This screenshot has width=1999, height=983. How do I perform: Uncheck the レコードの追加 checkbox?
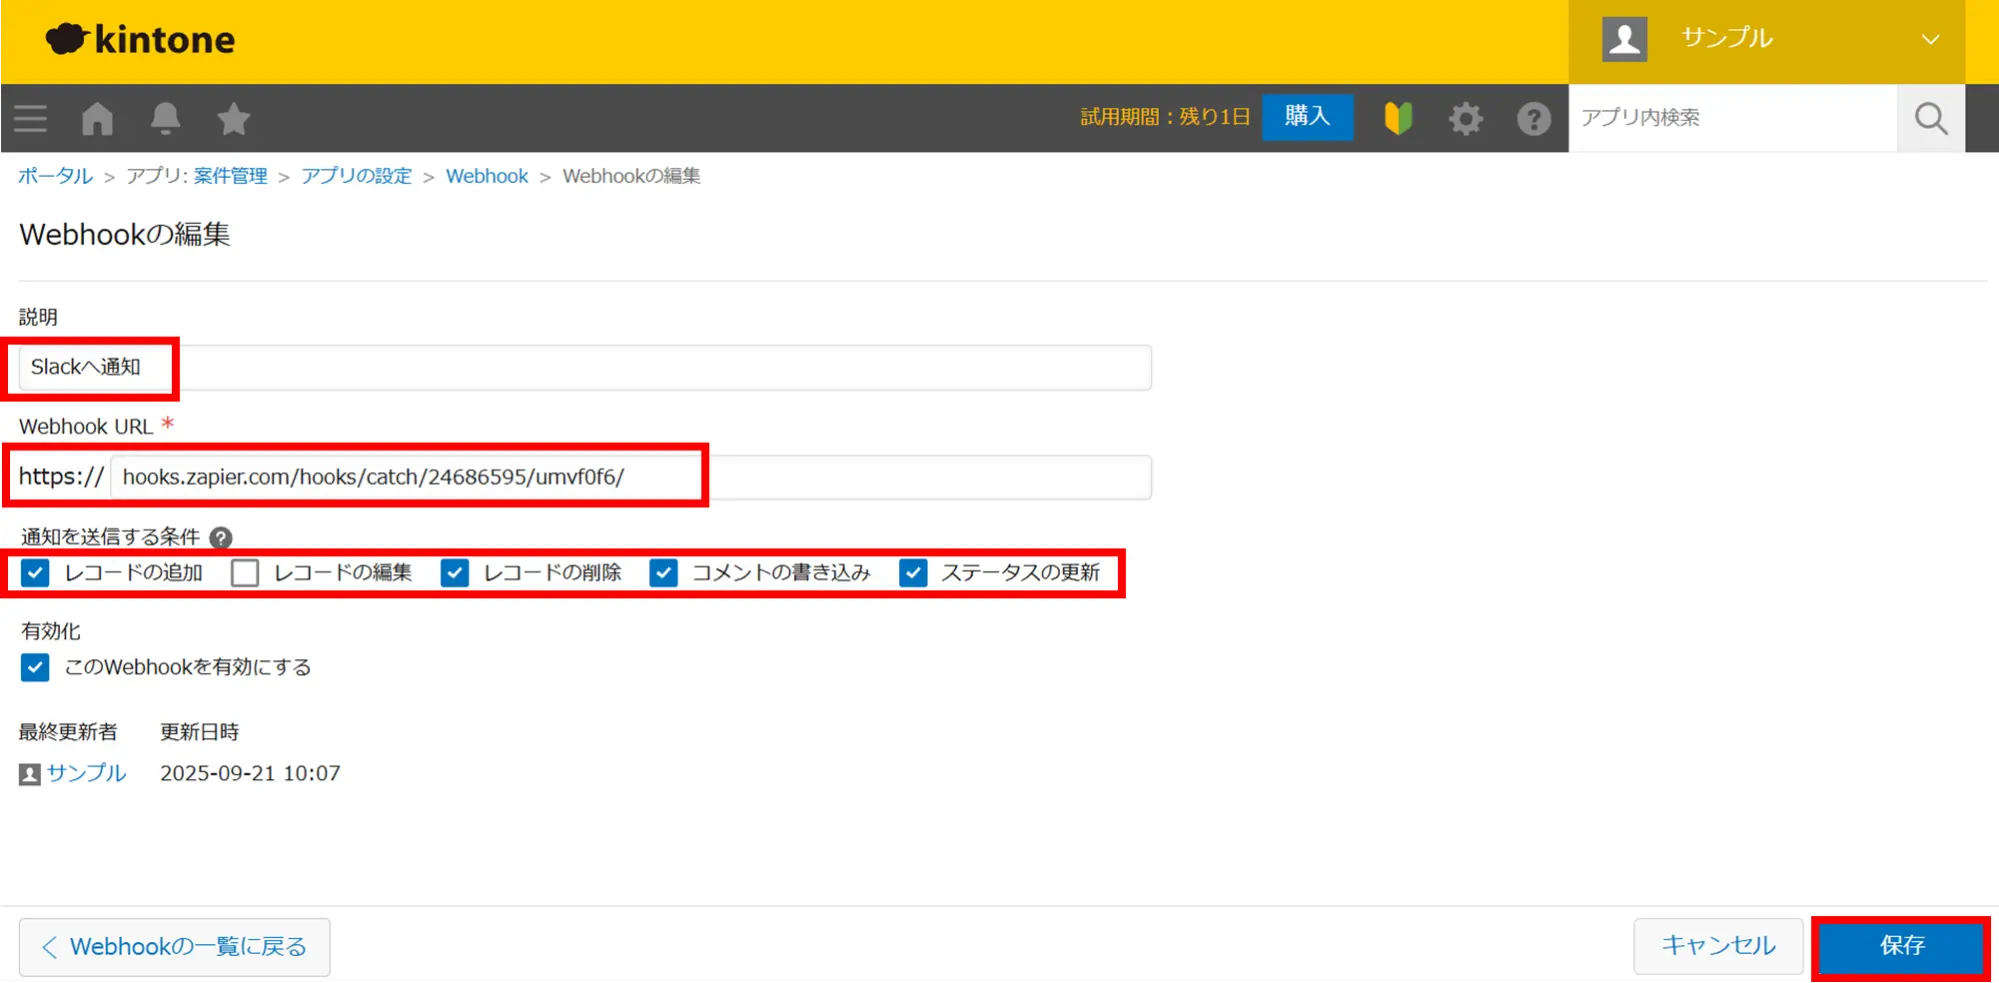(x=35, y=573)
